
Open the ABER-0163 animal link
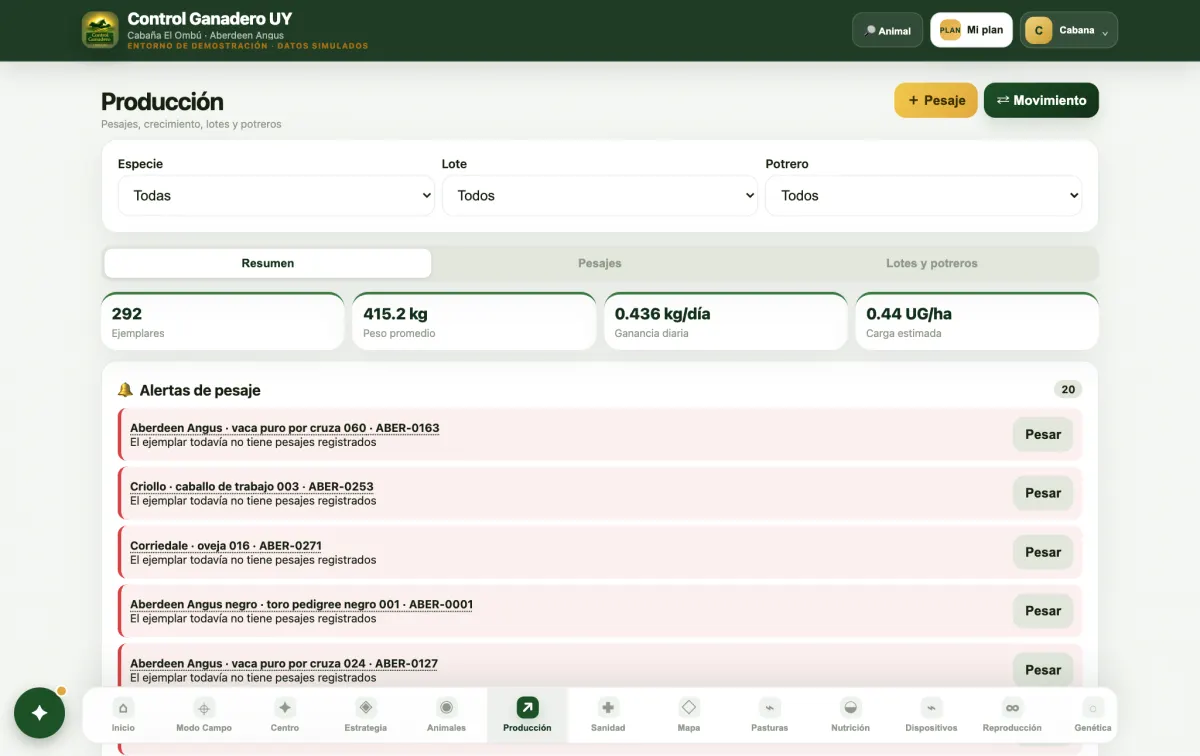click(x=285, y=428)
